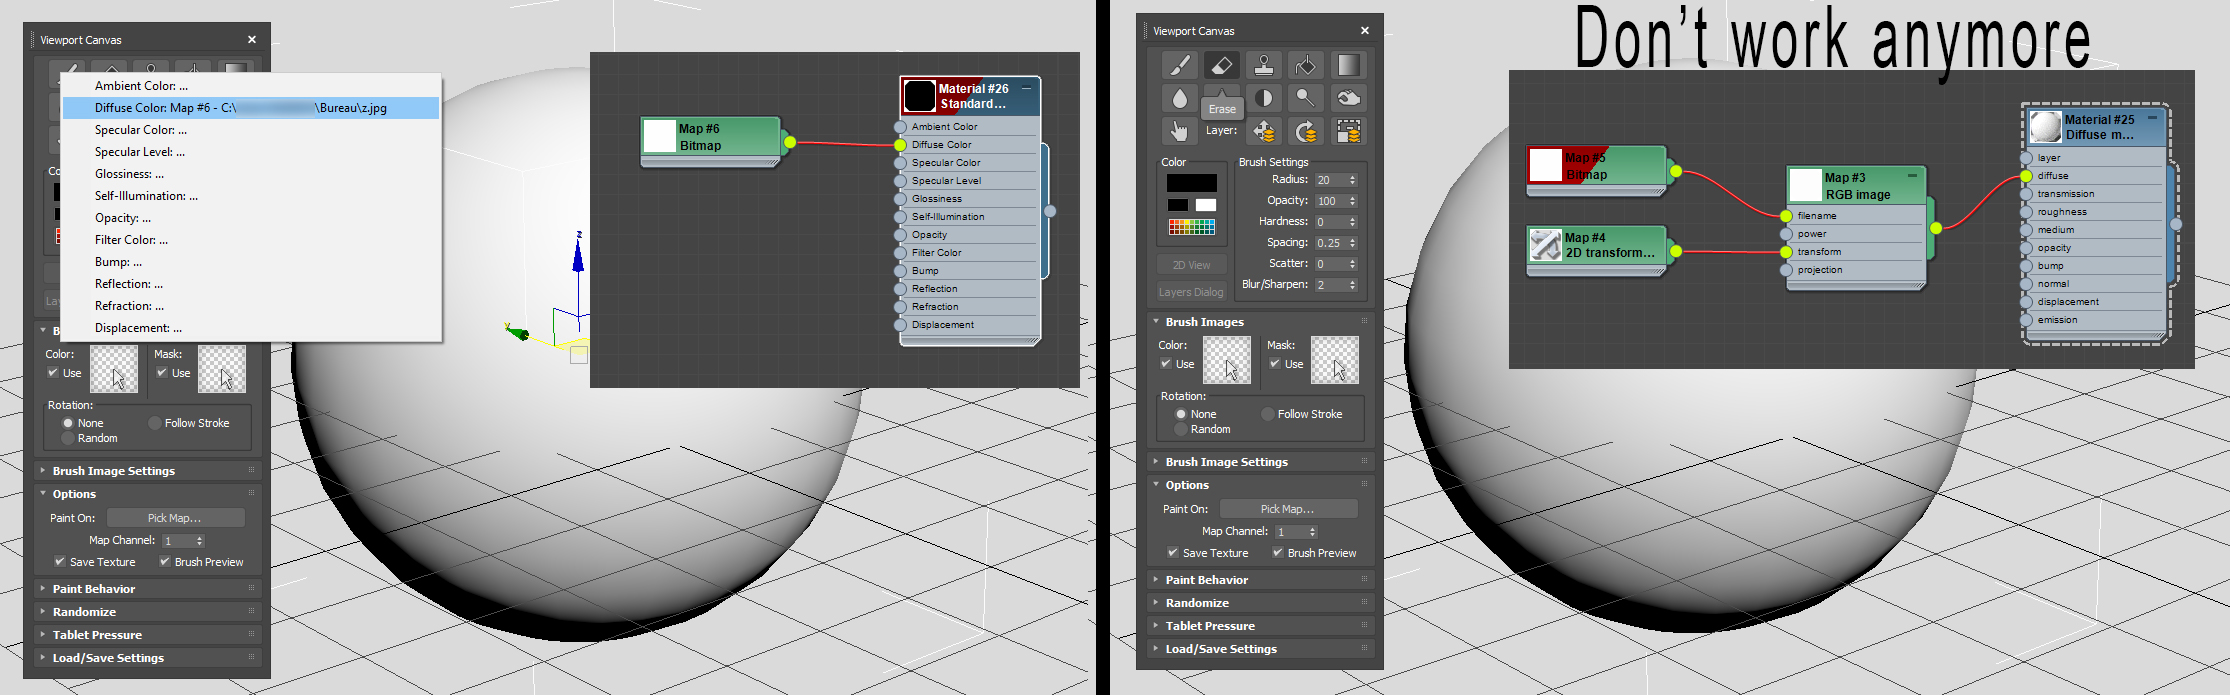Image resolution: width=2230 pixels, height=695 pixels.
Task: Choose Opacity entry in the popup menu
Action: coord(251,218)
